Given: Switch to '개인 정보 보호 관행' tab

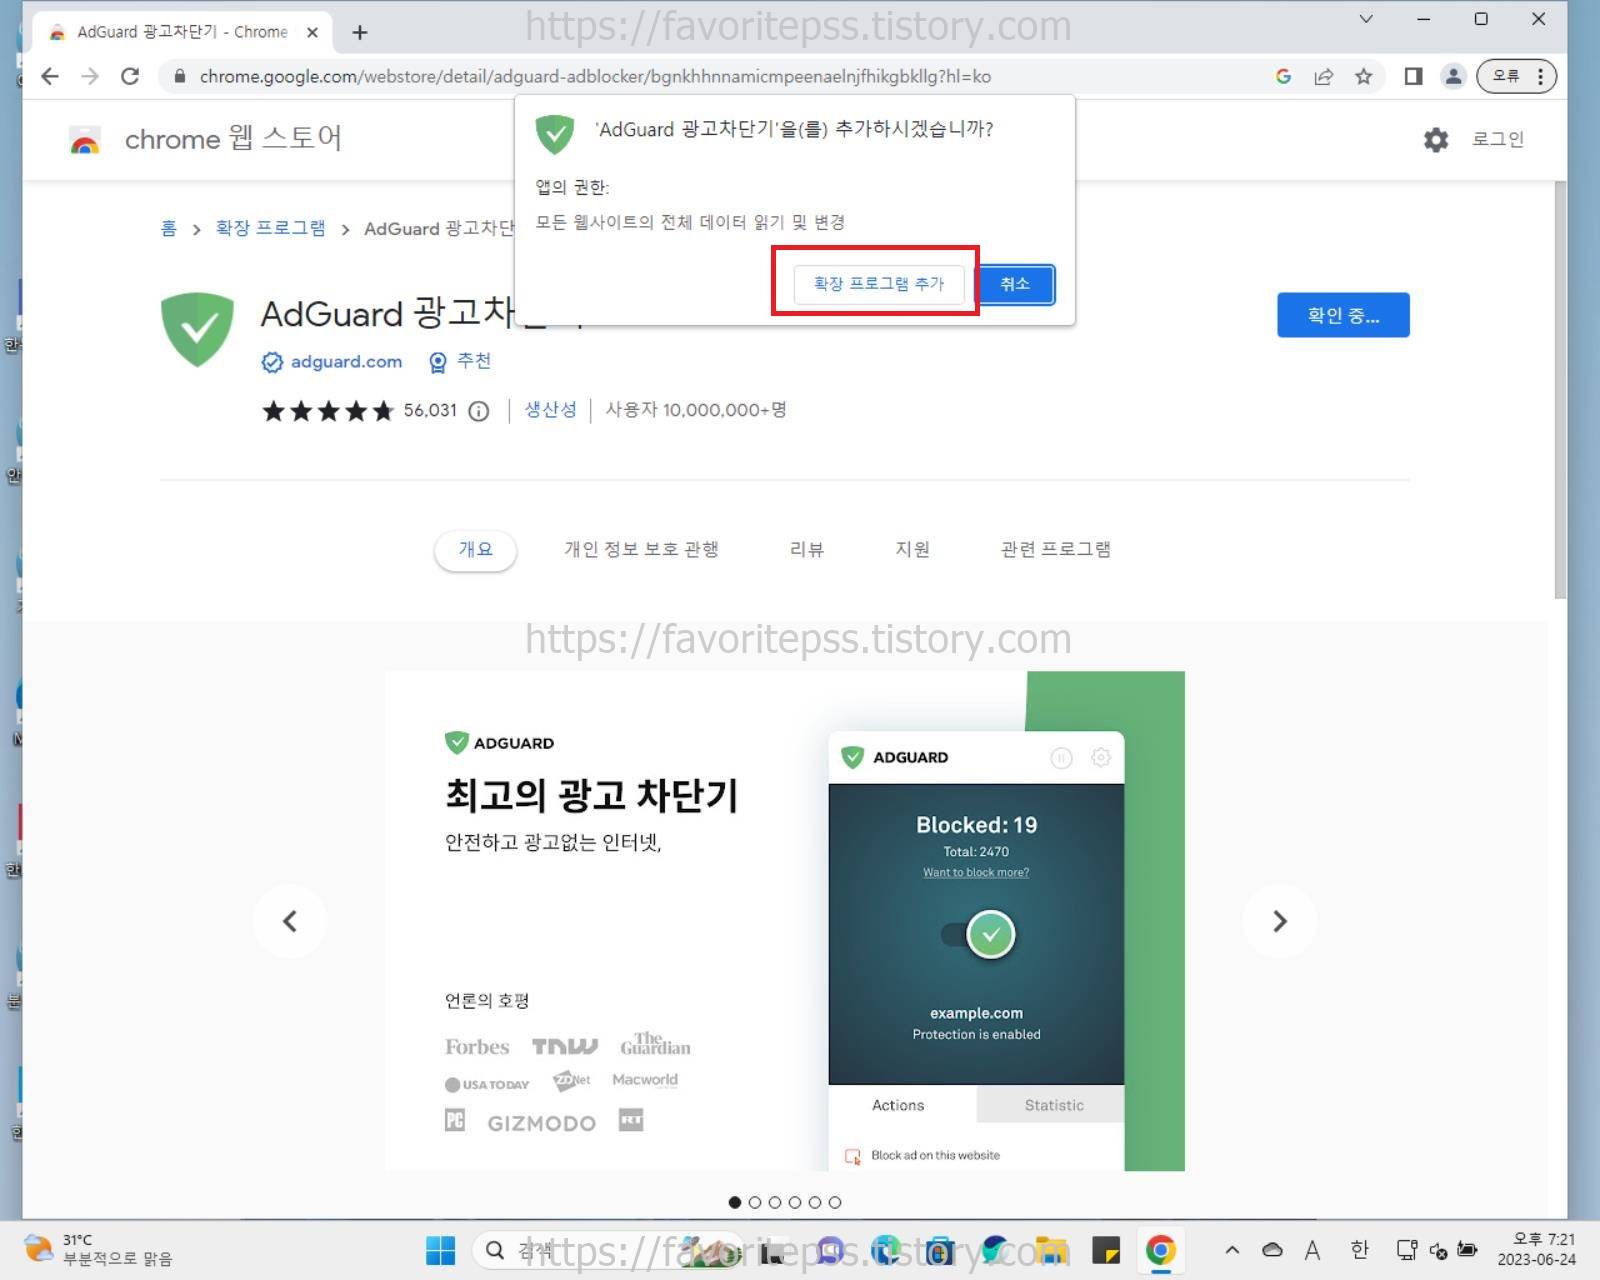Looking at the screenshot, I should [x=641, y=549].
